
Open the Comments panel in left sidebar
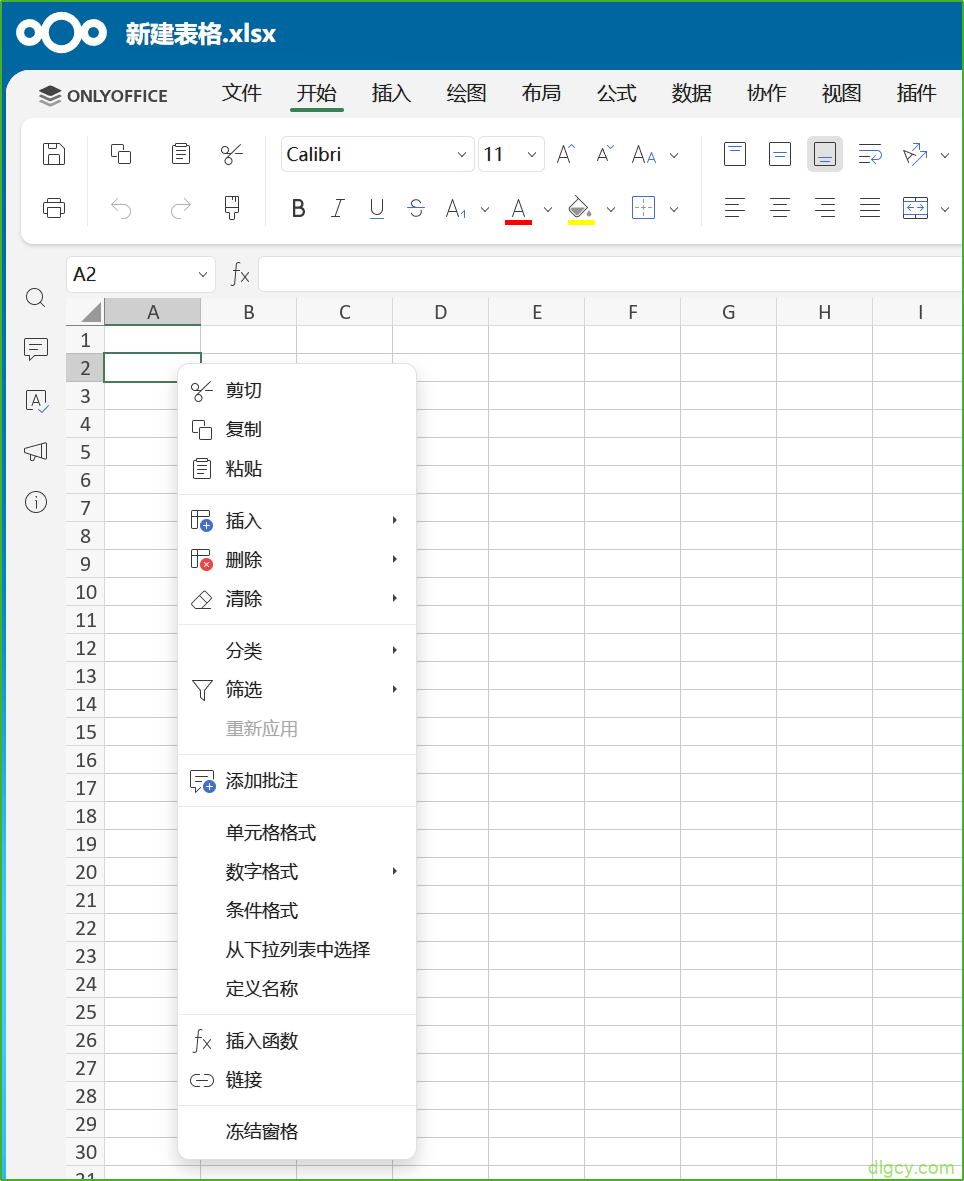[35, 349]
